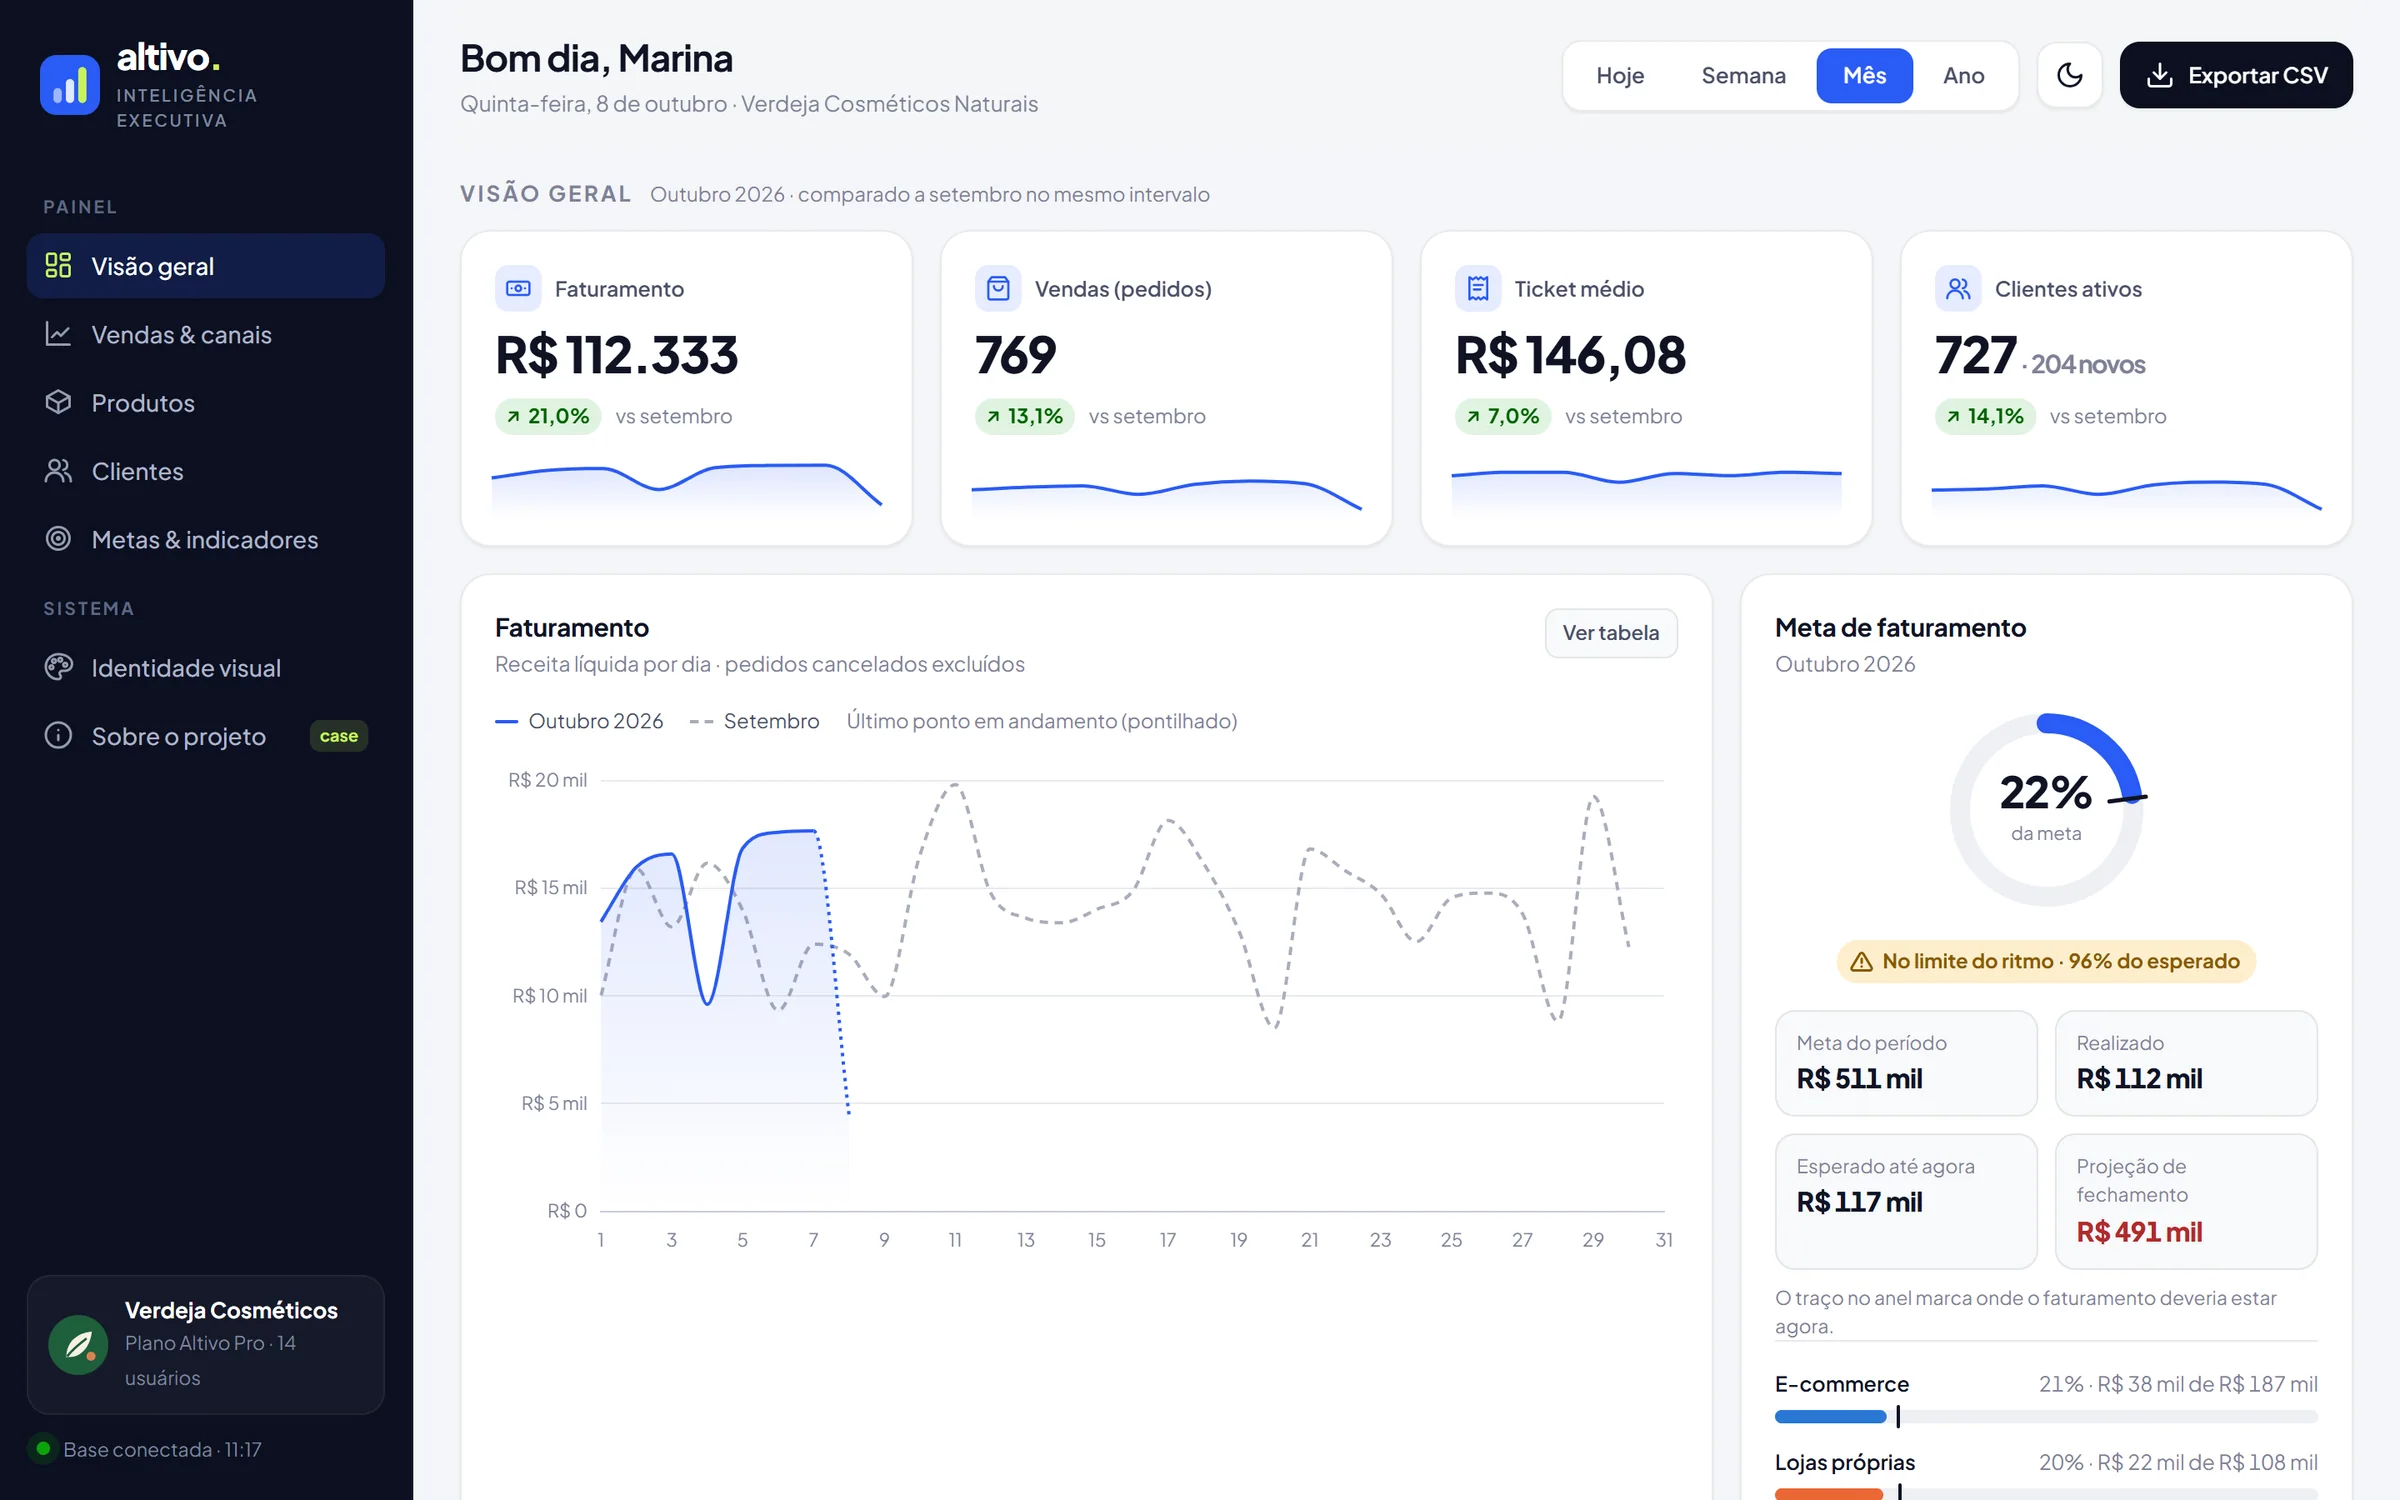Click the Ticket médio receipt icon
The width and height of the screenshot is (2400, 1500).
tap(1478, 289)
